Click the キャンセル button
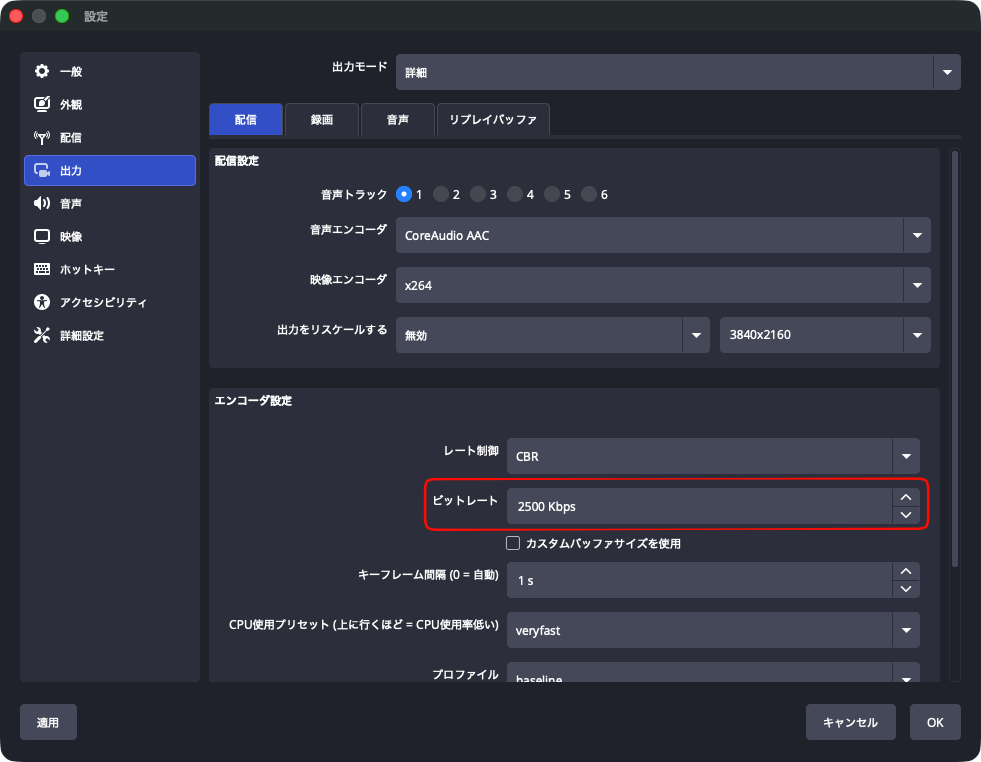The image size is (981, 762). coord(850,723)
